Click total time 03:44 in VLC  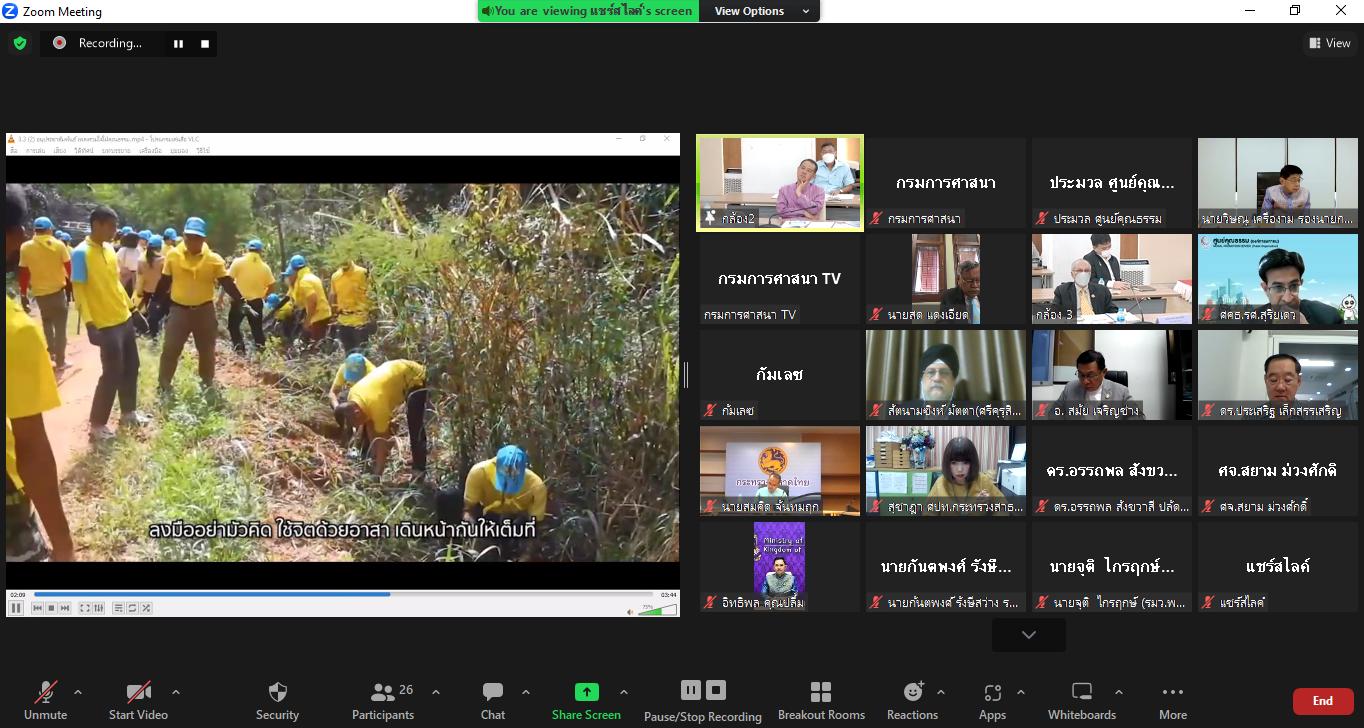pyautogui.click(x=669, y=594)
